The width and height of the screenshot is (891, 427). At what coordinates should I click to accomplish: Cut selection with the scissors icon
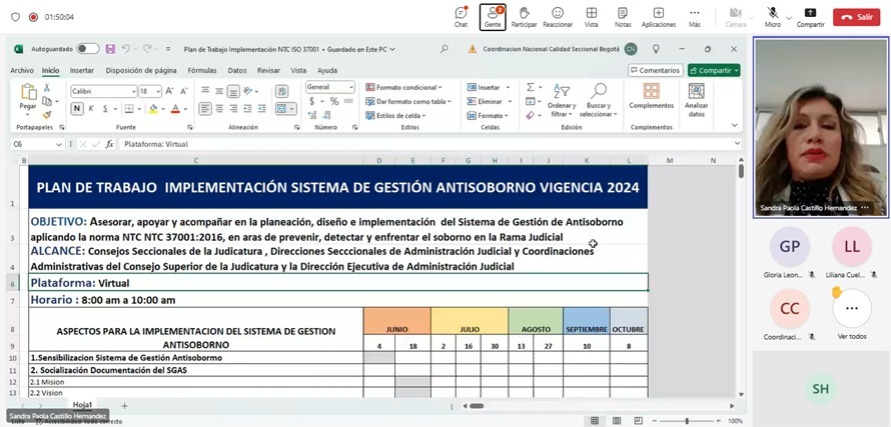(47, 88)
